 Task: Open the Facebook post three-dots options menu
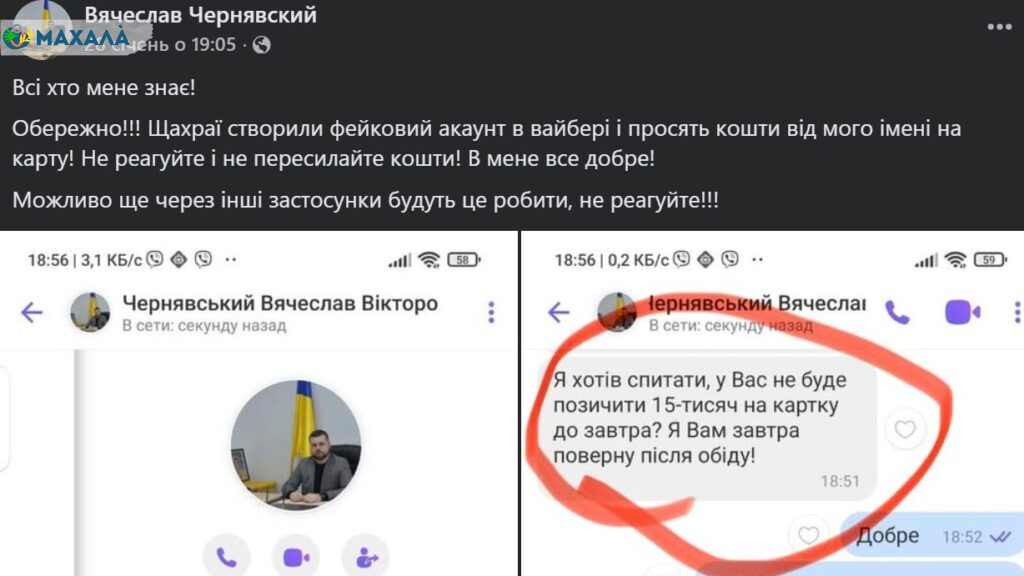tap(999, 27)
